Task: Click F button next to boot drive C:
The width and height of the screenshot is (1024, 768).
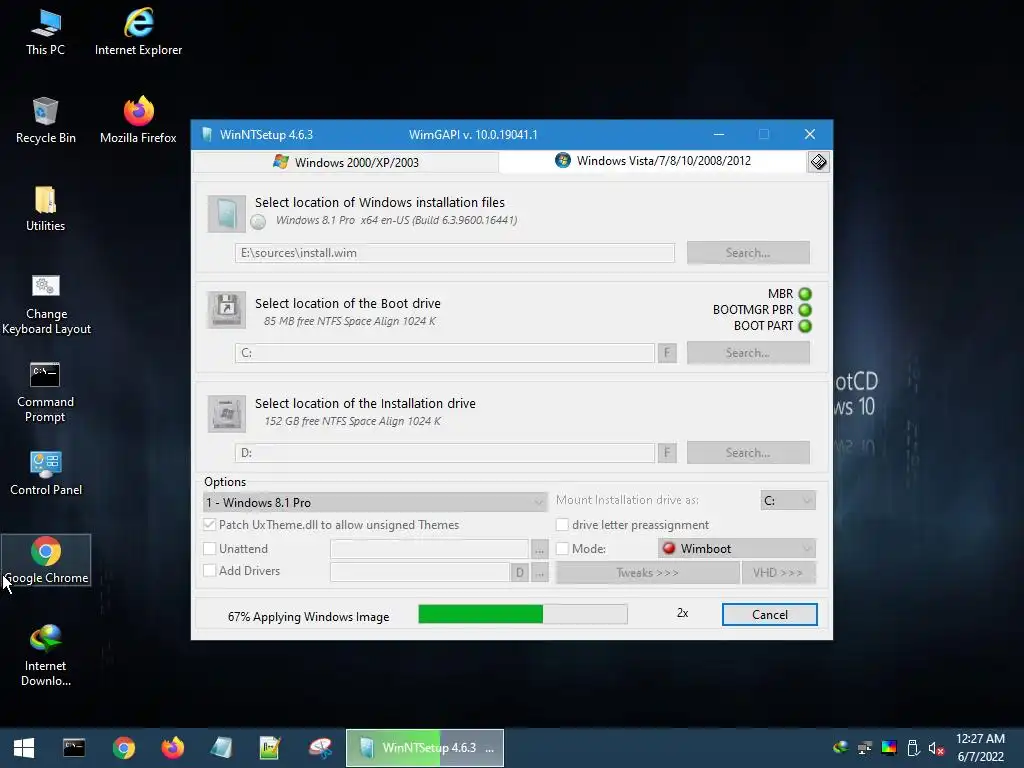Action: 667,353
